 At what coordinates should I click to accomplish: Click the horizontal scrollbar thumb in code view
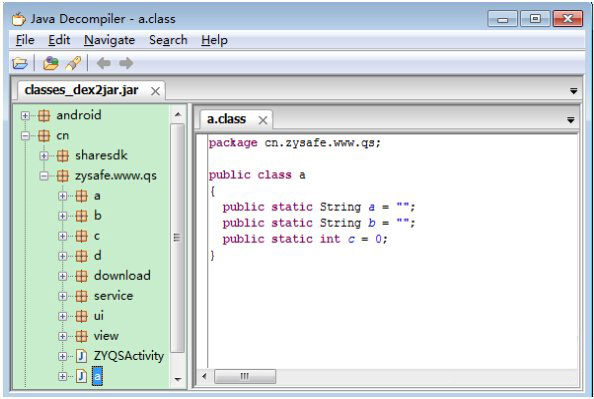tap(245, 376)
